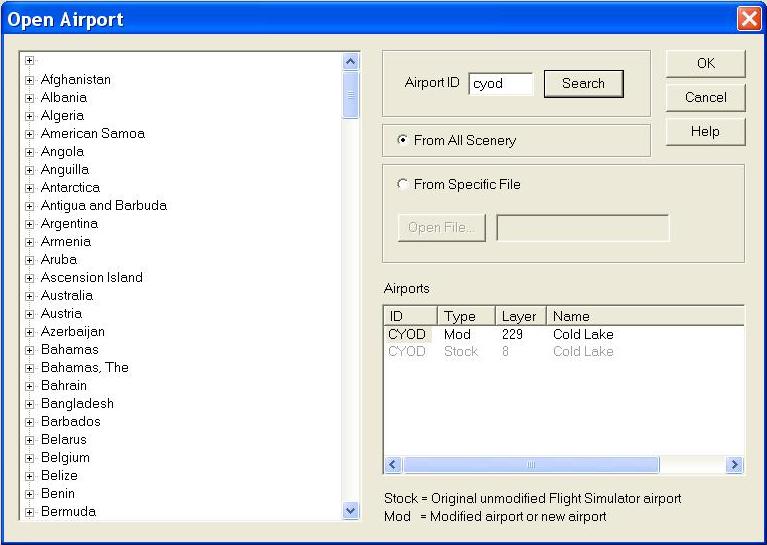The width and height of the screenshot is (767, 545).
Task: Select the From All Scenery option
Action: pos(403,141)
